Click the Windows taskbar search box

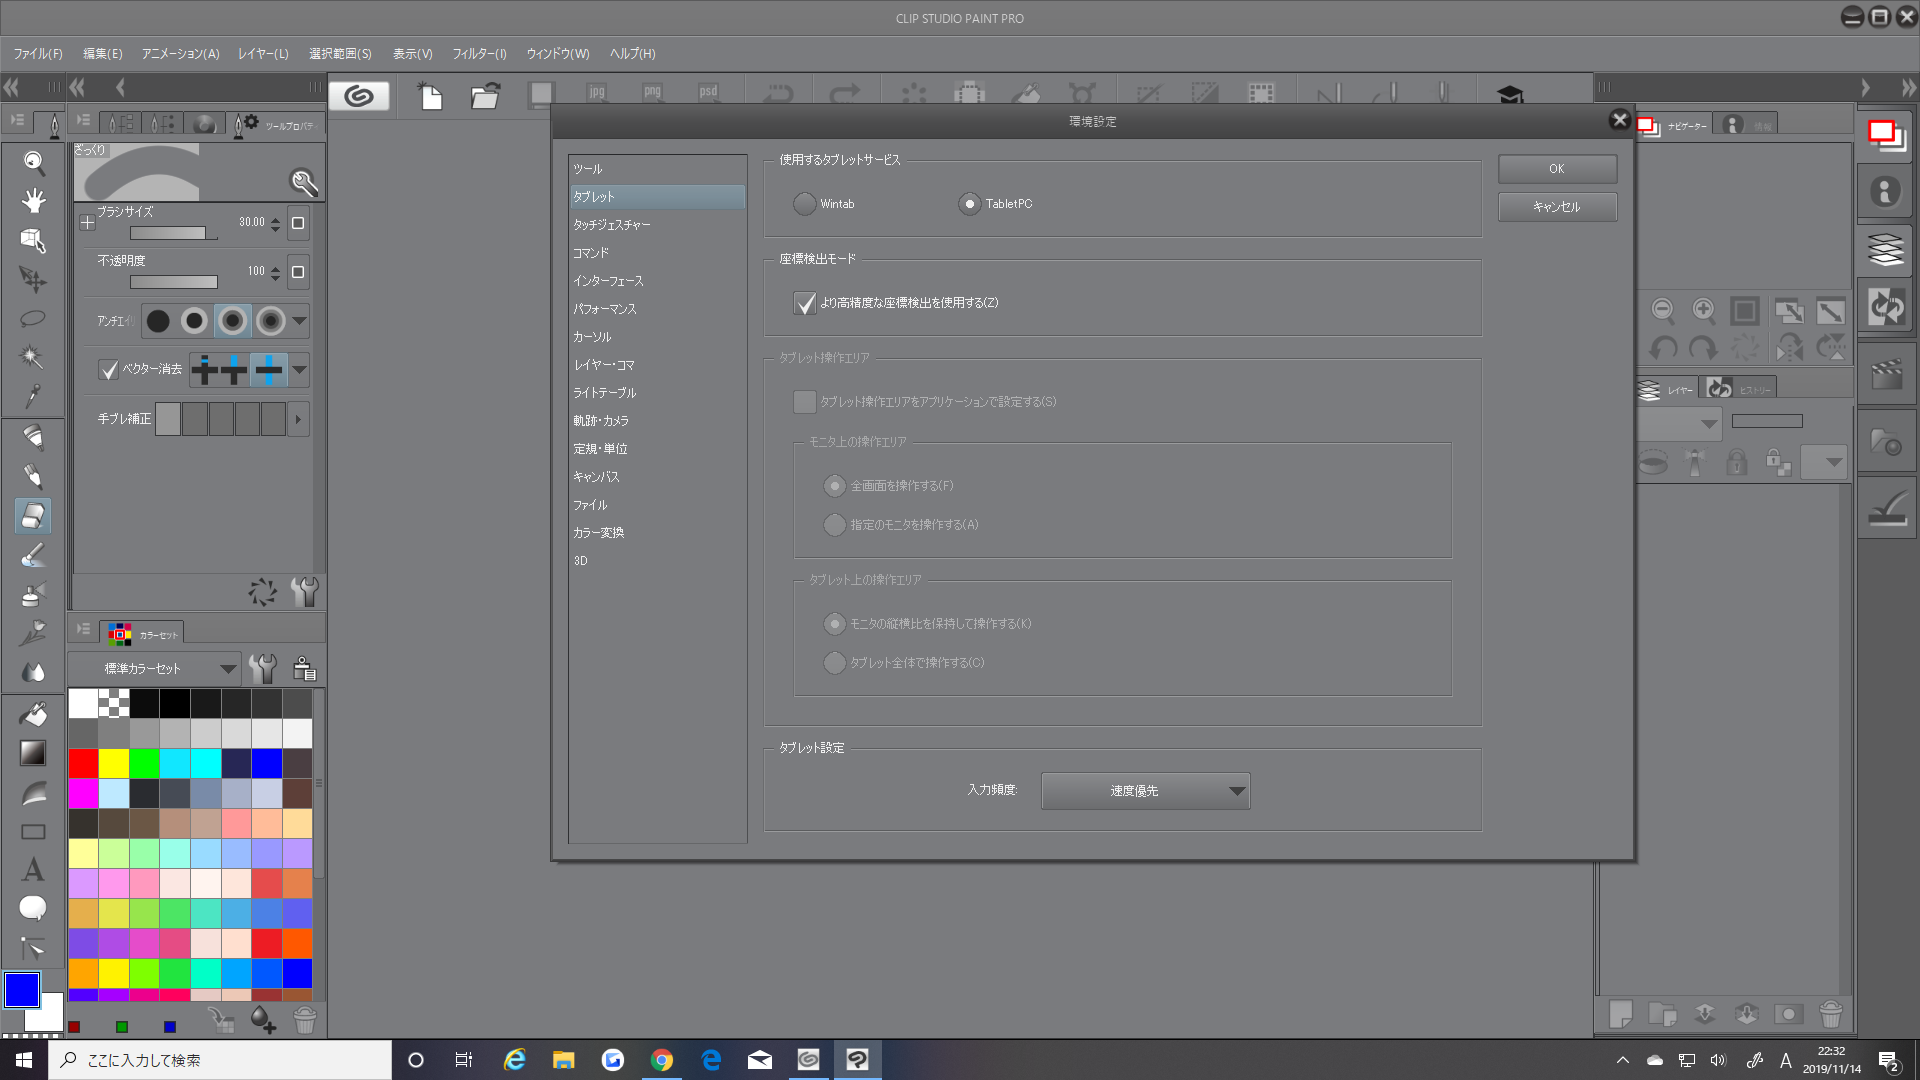click(220, 1060)
